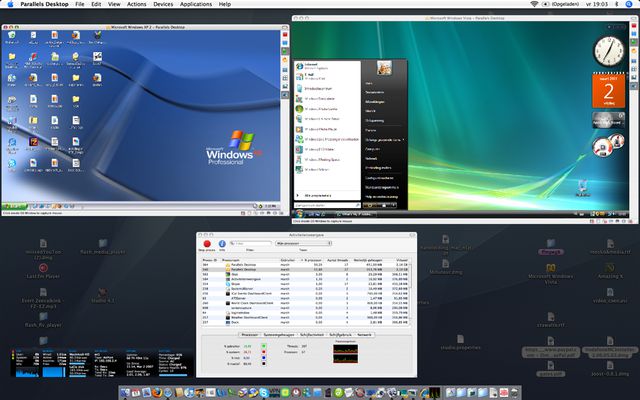Image resolution: width=640 pixels, height=400 pixels.
Task: Open the Parallels Desktop application menu
Action: [44, 4]
